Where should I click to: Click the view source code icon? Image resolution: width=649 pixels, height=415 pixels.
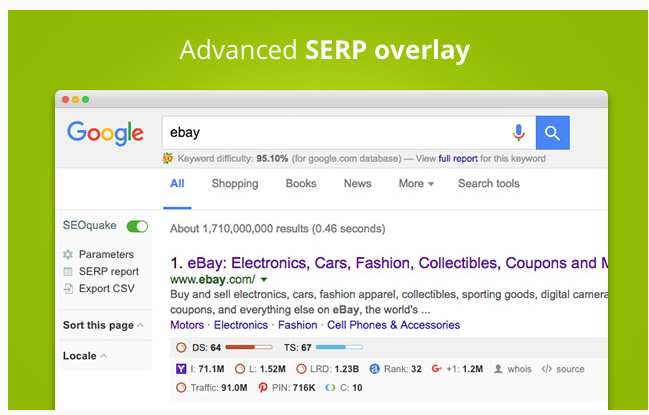pyautogui.click(x=547, y=369)
